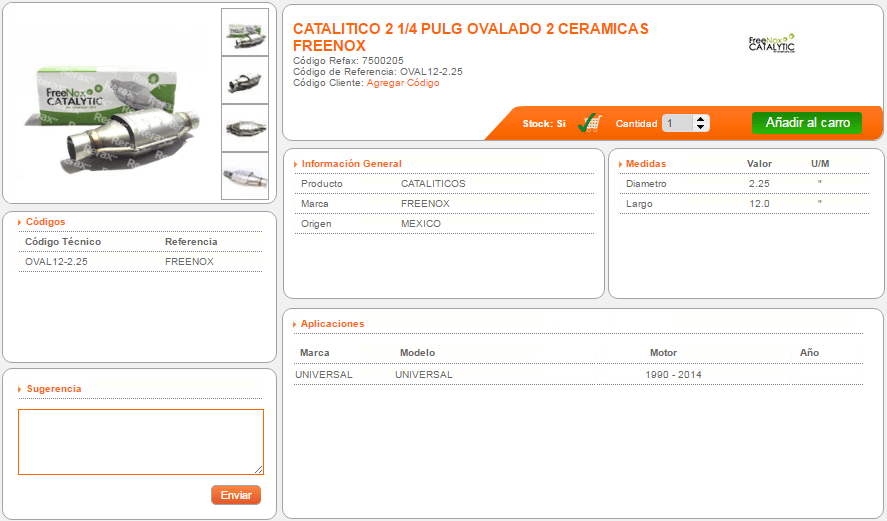Click the Motor column header

click(x=663, y=352)
